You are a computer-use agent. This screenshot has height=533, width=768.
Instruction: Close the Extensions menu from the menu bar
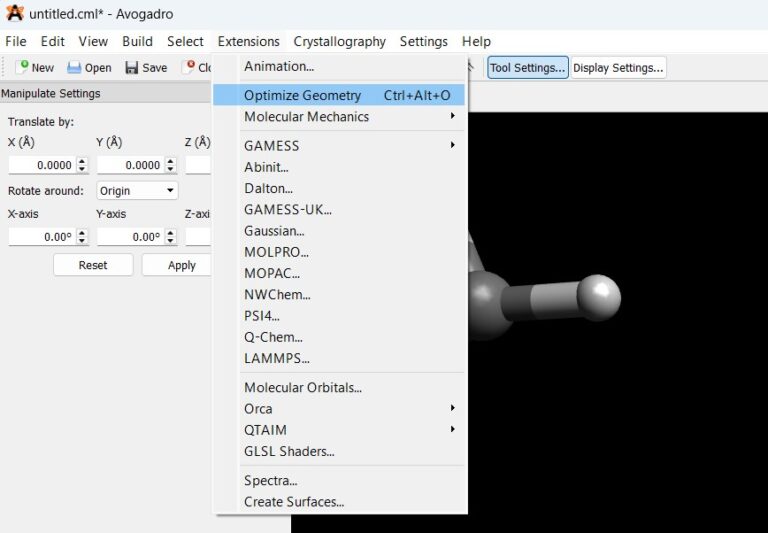[x=248, y=42]
